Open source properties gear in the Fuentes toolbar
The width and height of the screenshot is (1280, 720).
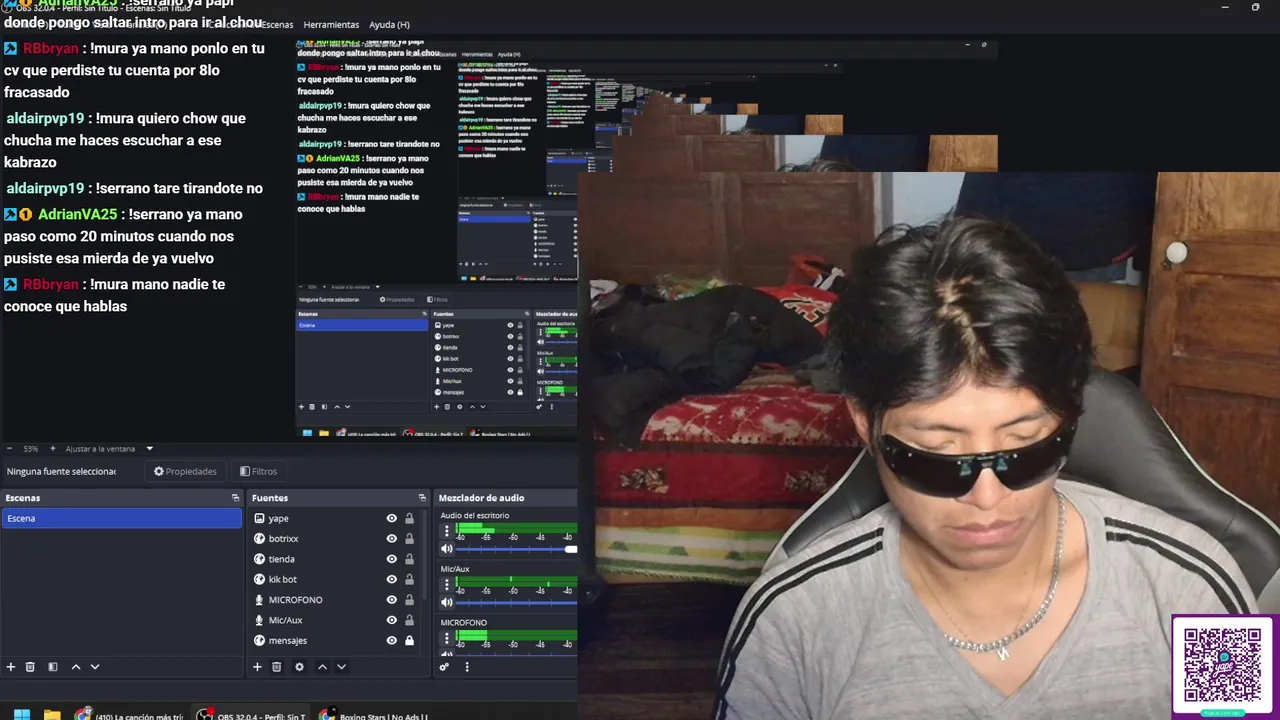pyautogui.click(x=299, y=667)
